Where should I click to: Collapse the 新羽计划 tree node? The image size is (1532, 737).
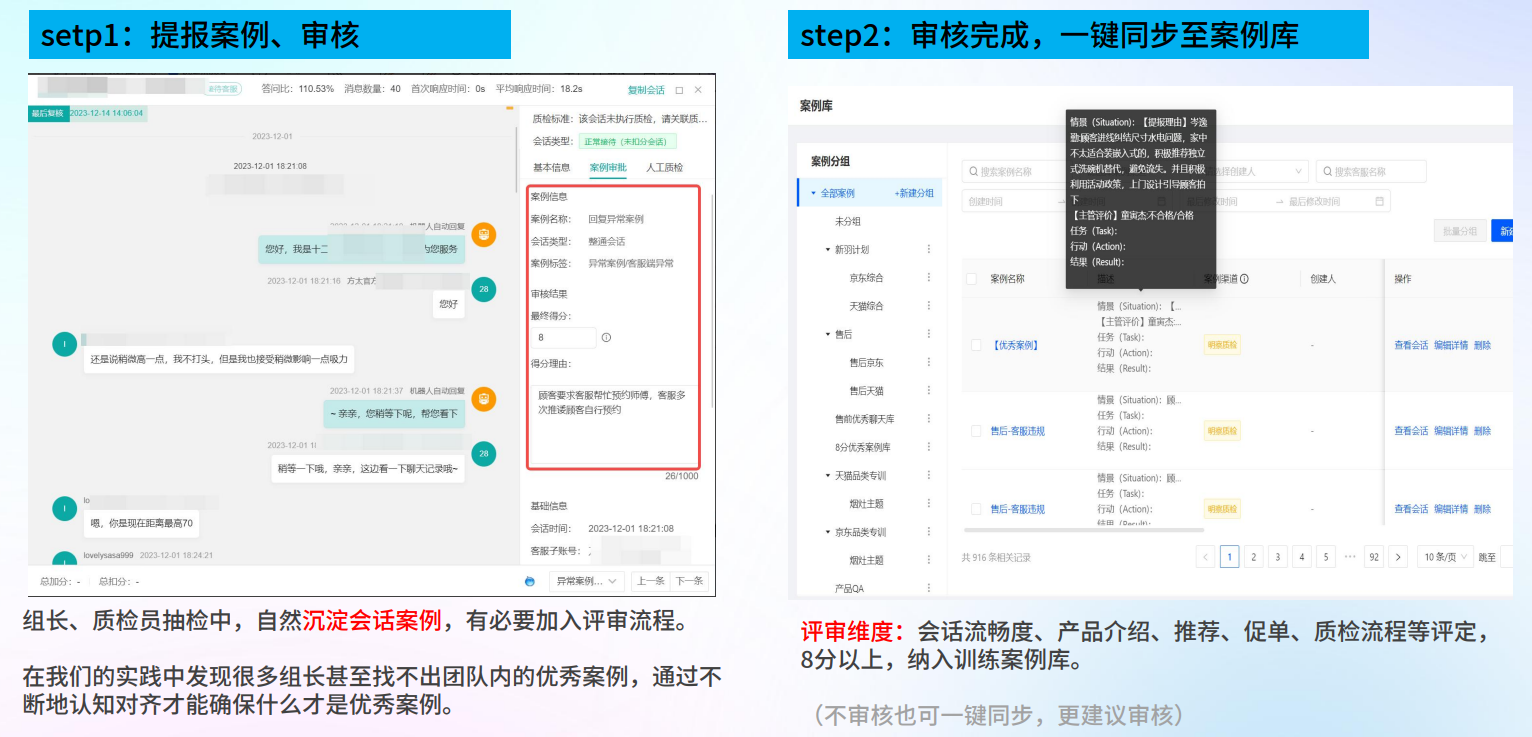pos(828,249)
